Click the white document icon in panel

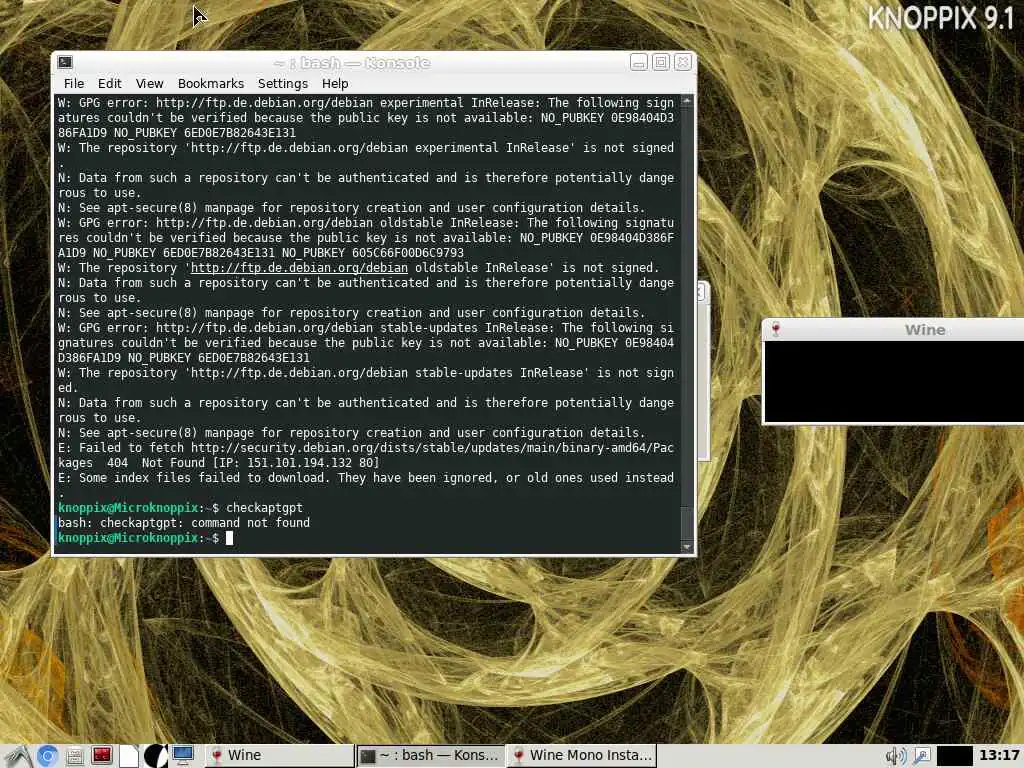129,756
